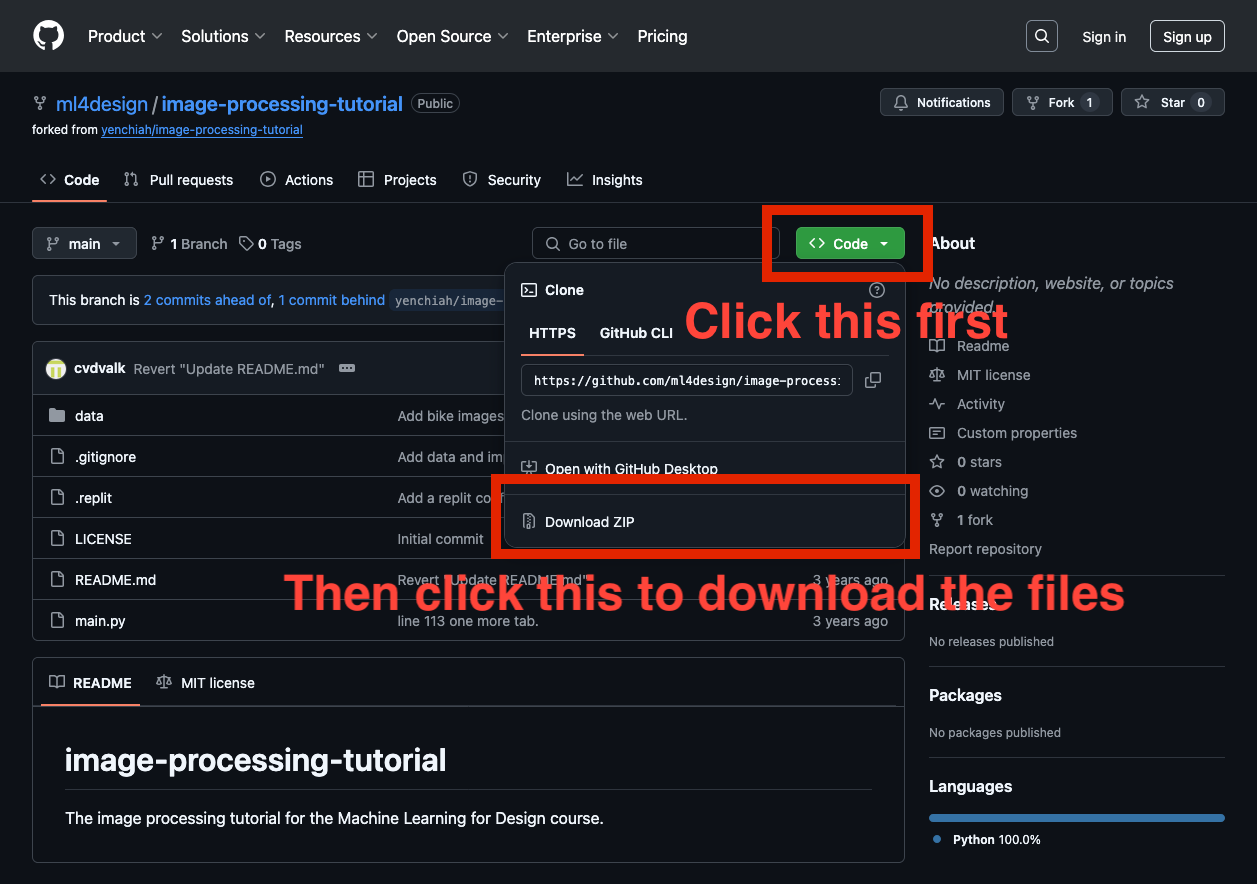Open the Notifications bell button
1257x884 pixels.
pos(941,102)
